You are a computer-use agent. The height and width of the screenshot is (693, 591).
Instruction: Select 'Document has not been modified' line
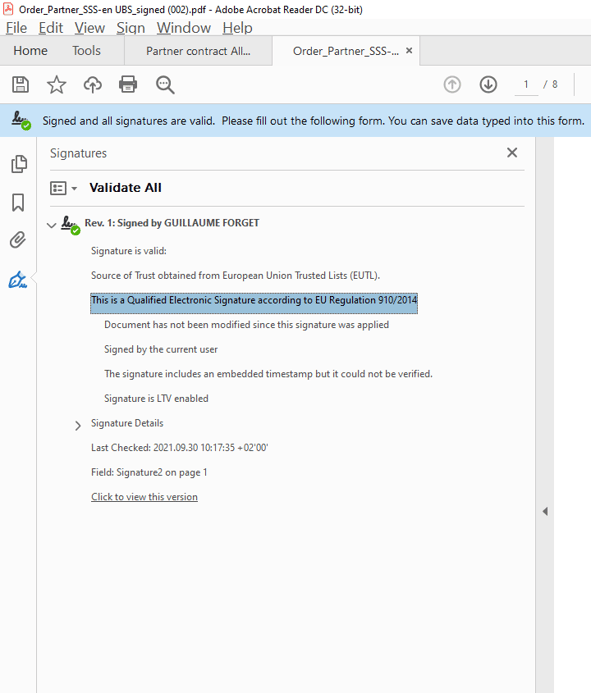(x=247, y=324)
